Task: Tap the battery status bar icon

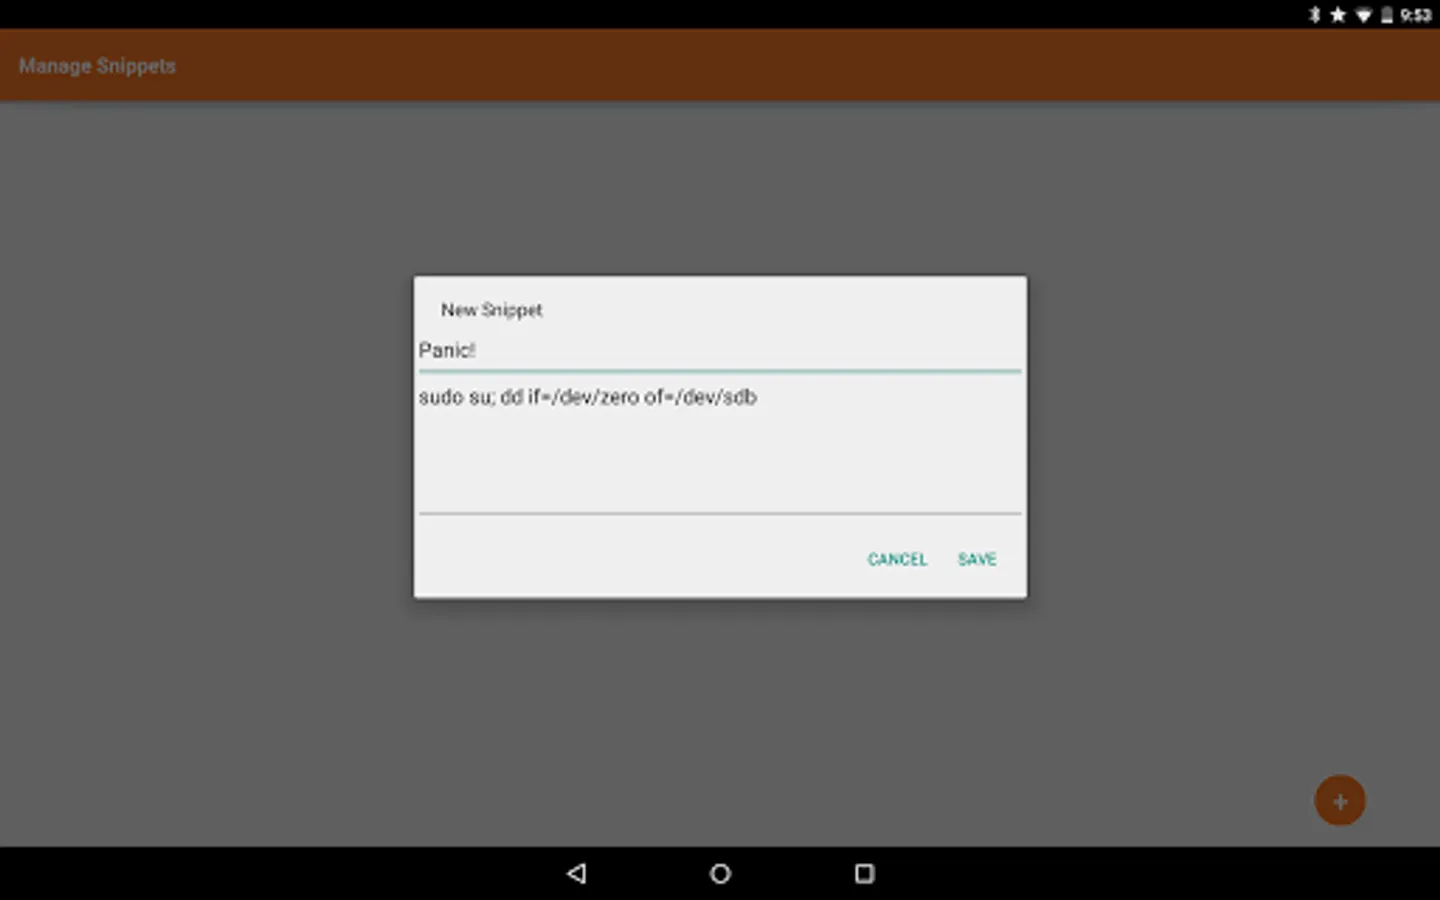Action: click(x=1387, y=14)
